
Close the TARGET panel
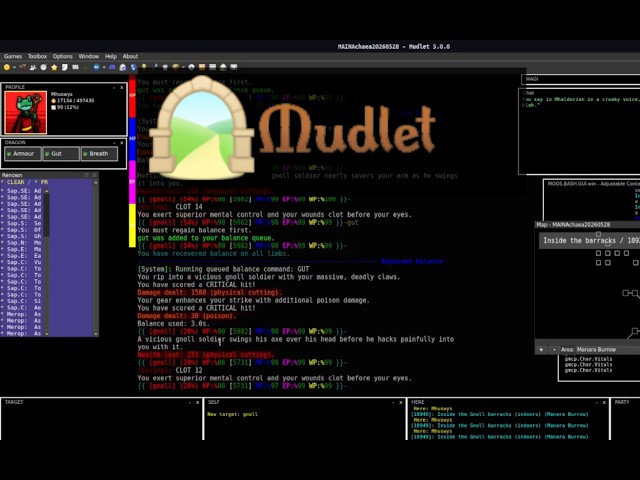click(x=198, y=402)
